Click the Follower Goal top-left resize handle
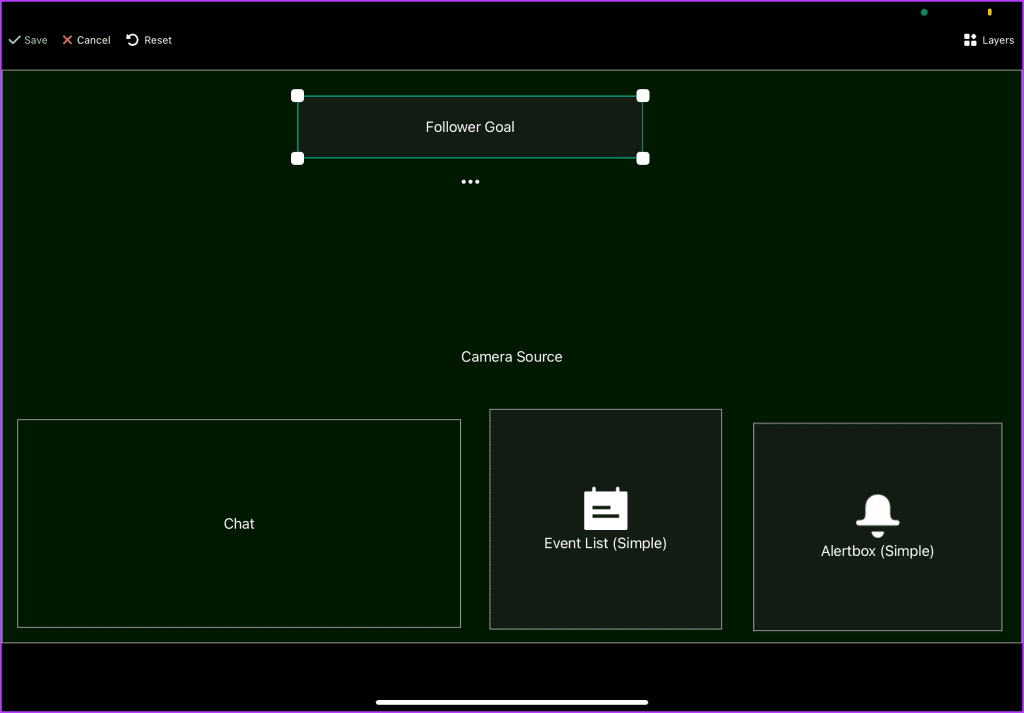Screen dimensions: 1024x713 coord(297,96)
